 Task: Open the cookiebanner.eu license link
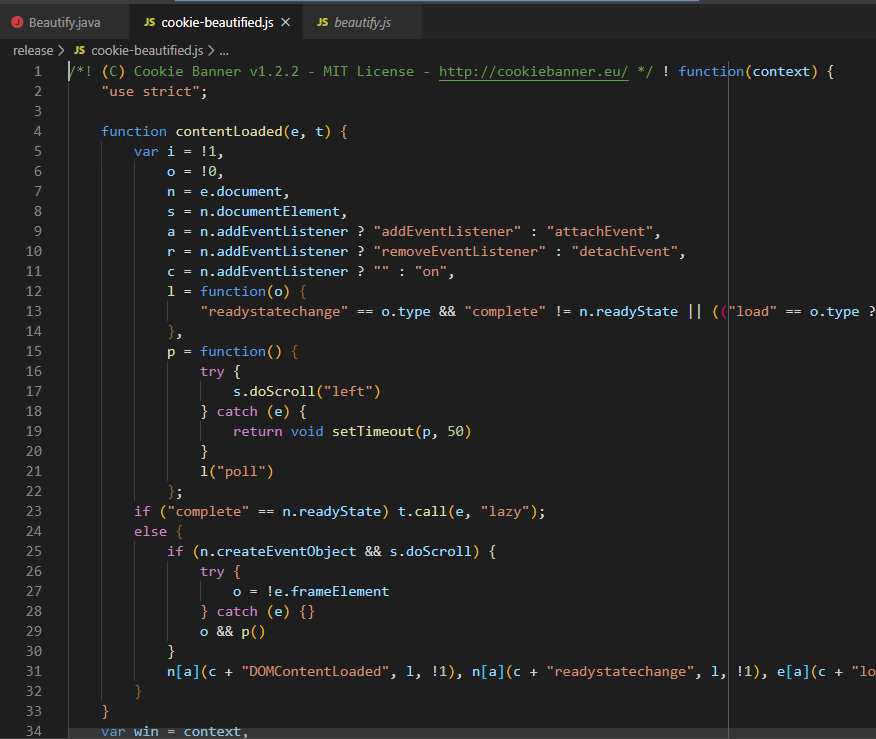533,71
